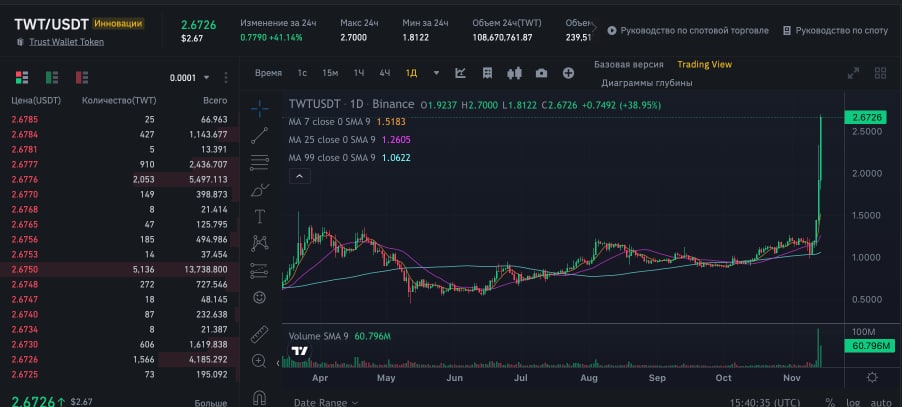Select the ruler measure tool
Screen dimensions: 902x407
click(x=259, y=334)
